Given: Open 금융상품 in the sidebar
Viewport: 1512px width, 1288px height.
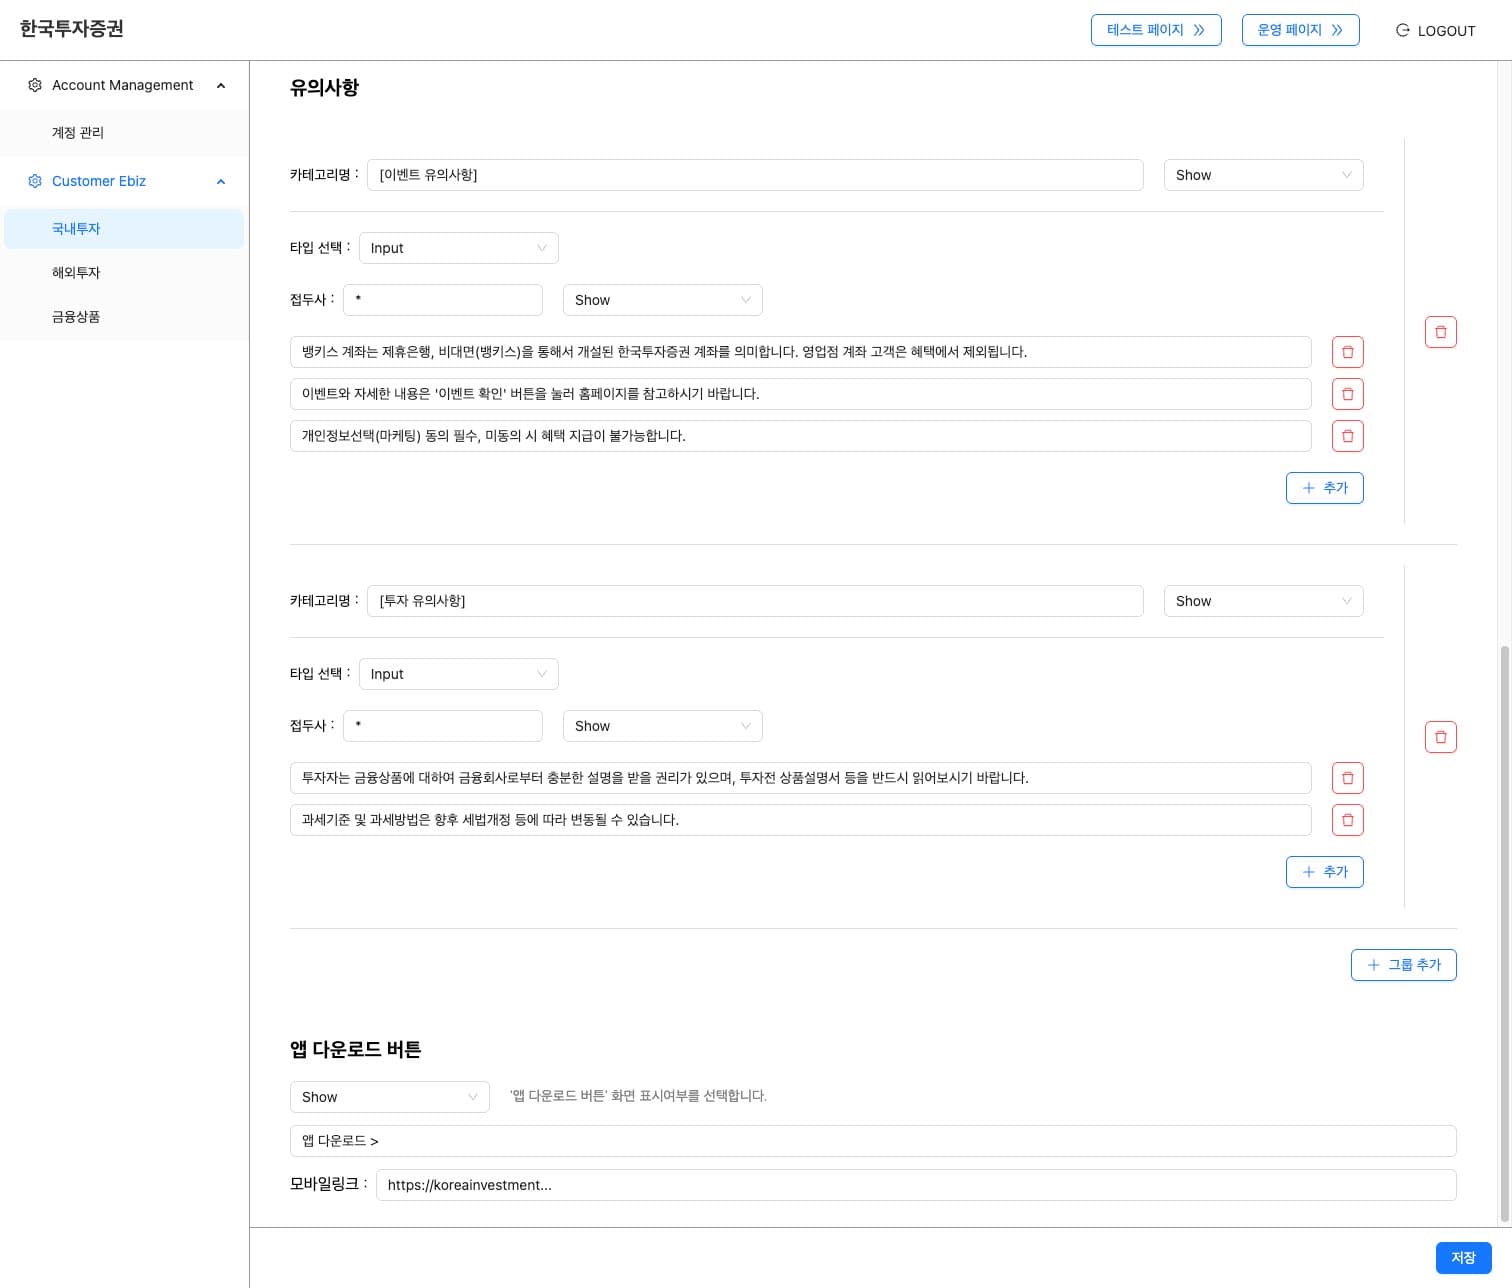Looking at the screenshot, I should click(x=76, y=316).
